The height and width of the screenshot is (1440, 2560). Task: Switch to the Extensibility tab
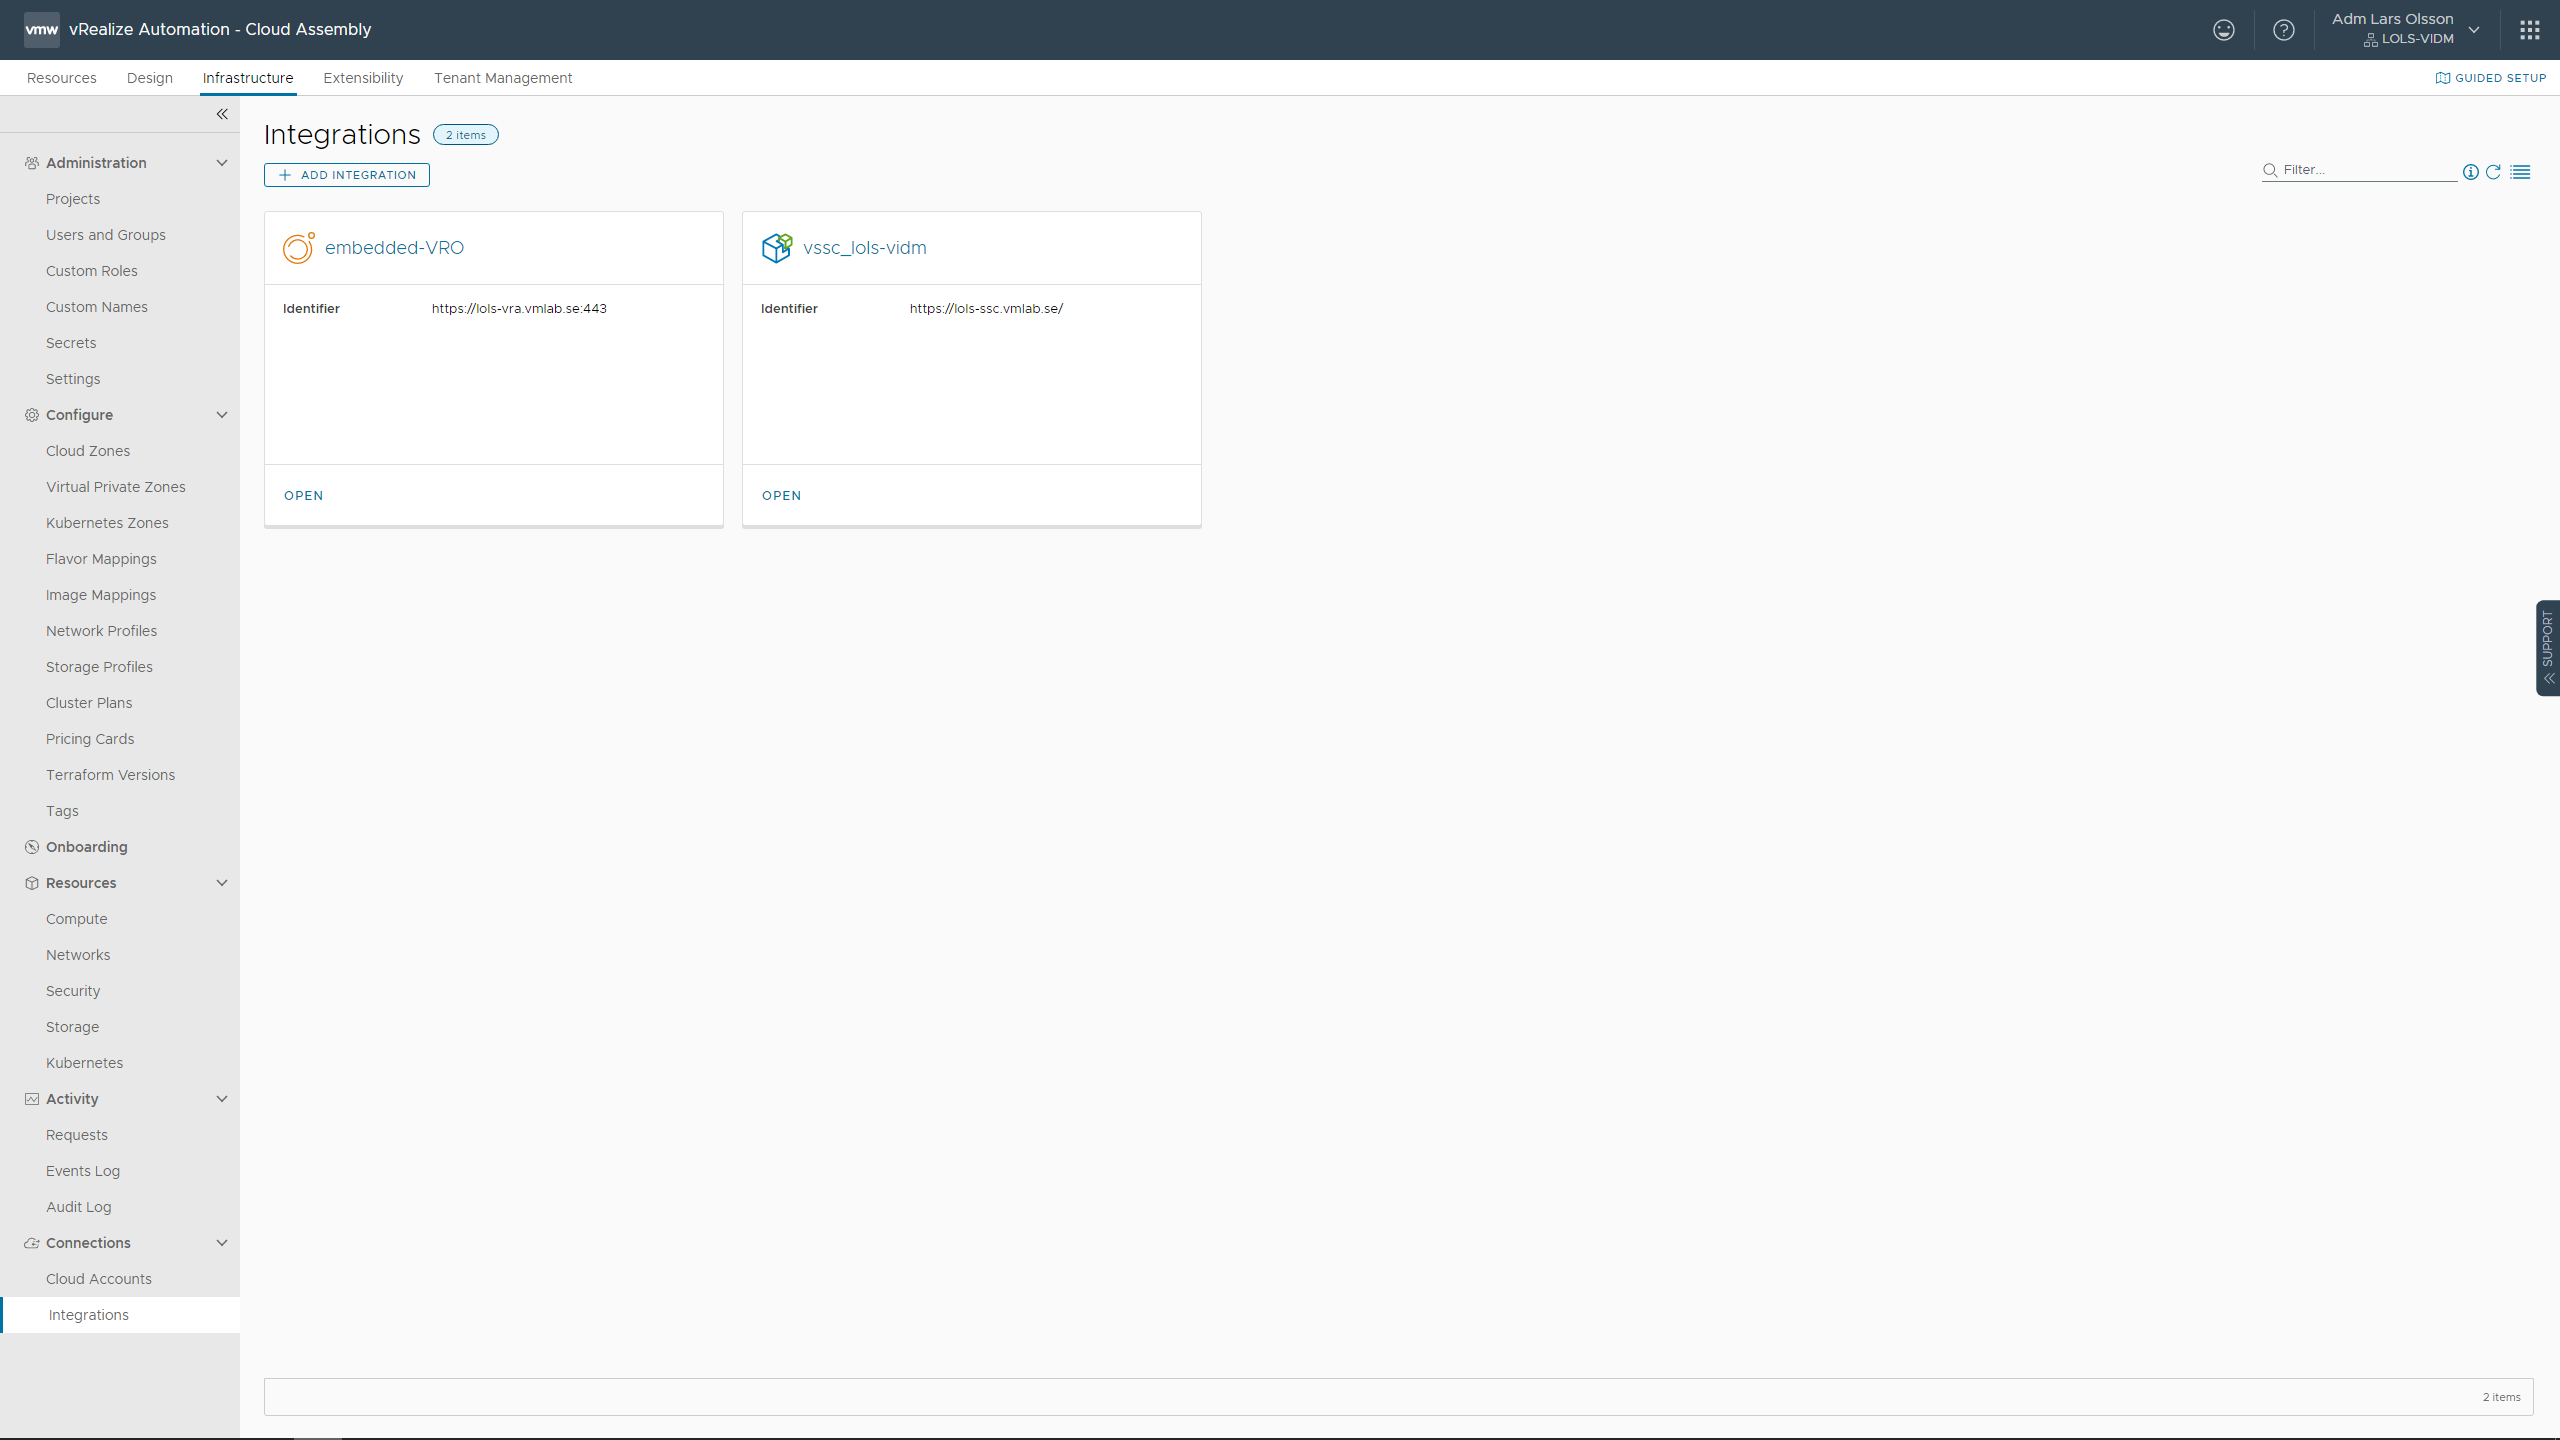coord(363,78)
